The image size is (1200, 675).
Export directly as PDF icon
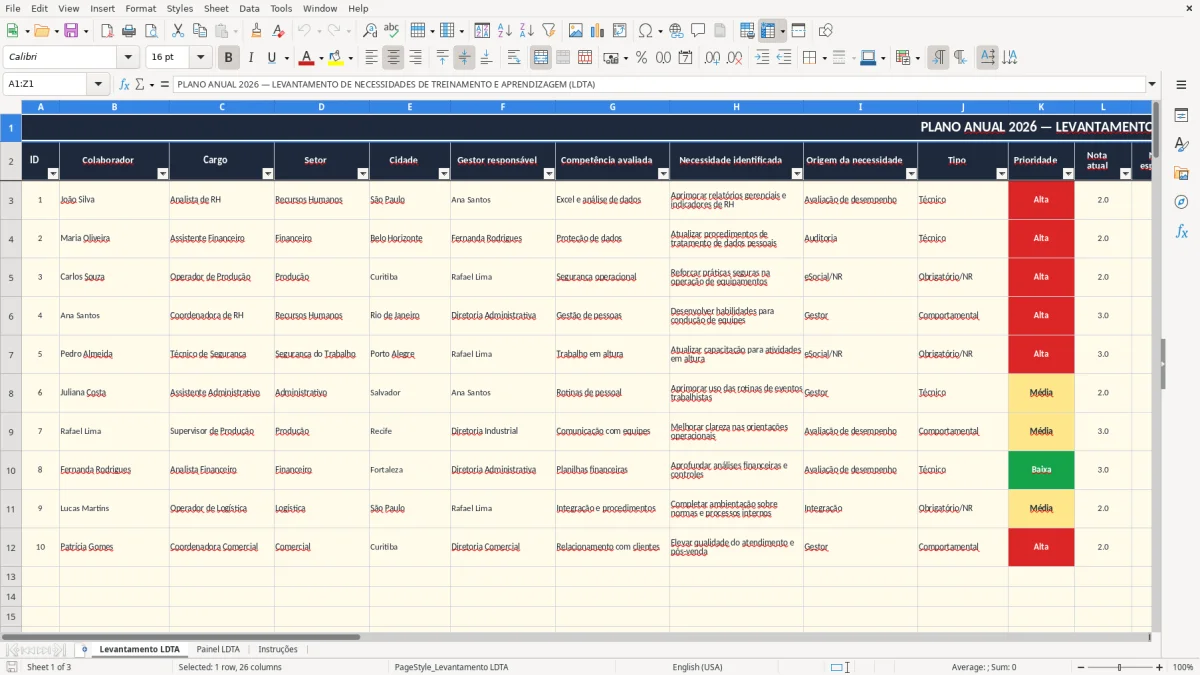click(106, 31)
